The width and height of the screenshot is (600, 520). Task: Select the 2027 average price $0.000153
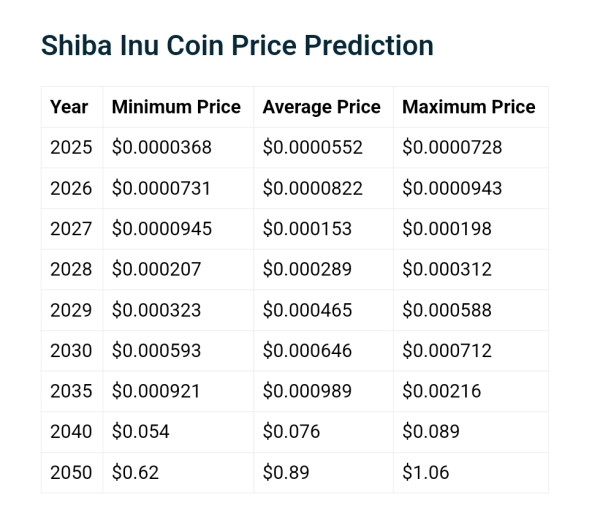(x=307, y=229)
